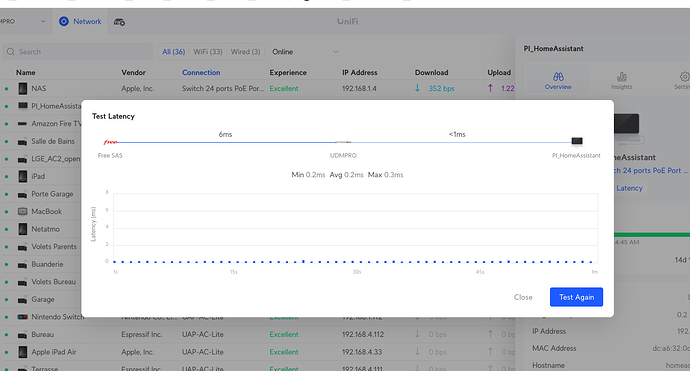Screen dimensions: 690x371
Task: Click the NAS device icon
Action: [x=22, y=88]
